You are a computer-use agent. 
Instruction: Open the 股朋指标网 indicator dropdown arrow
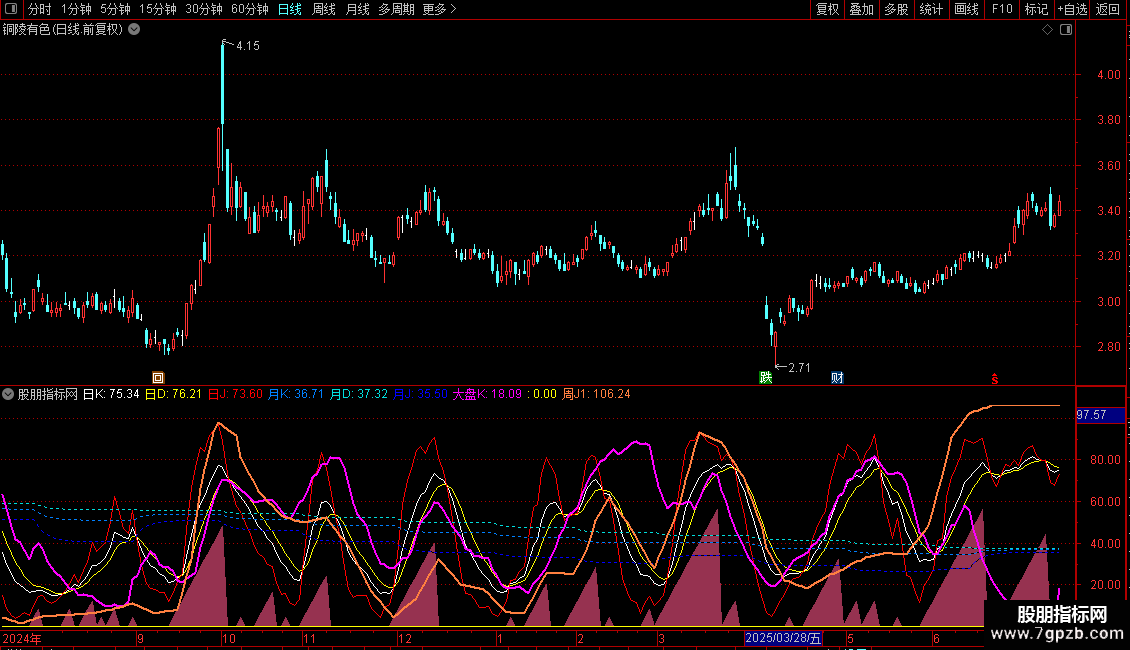(8, 394)
